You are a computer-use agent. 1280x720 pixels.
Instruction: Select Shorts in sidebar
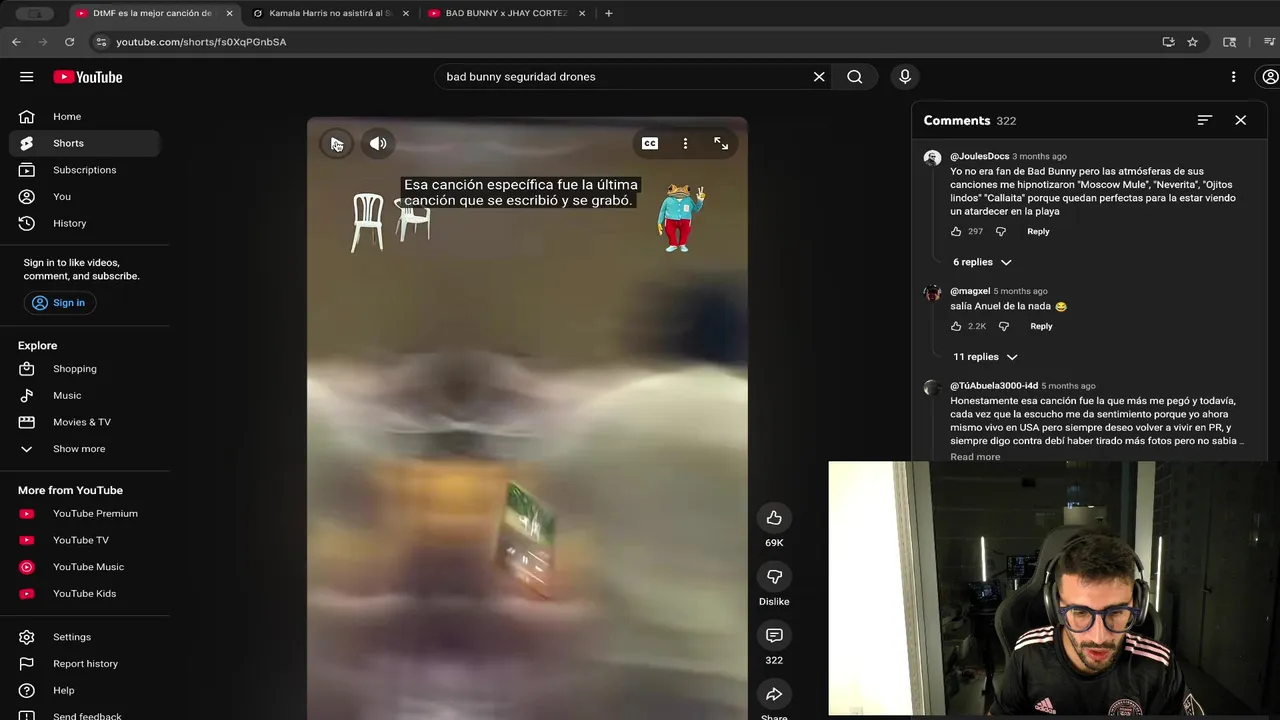point(85,144)
